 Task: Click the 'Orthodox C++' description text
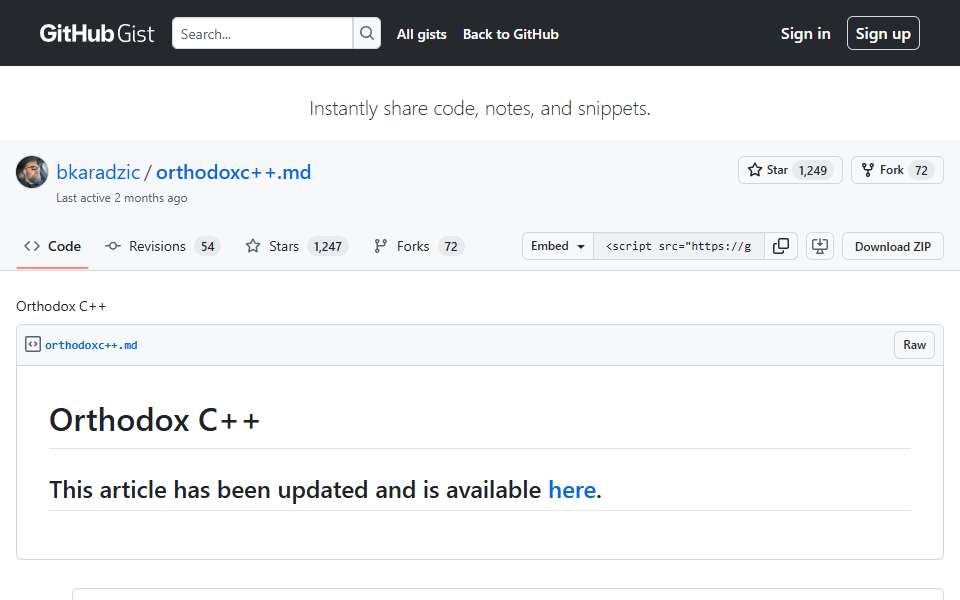pos(61,306)
